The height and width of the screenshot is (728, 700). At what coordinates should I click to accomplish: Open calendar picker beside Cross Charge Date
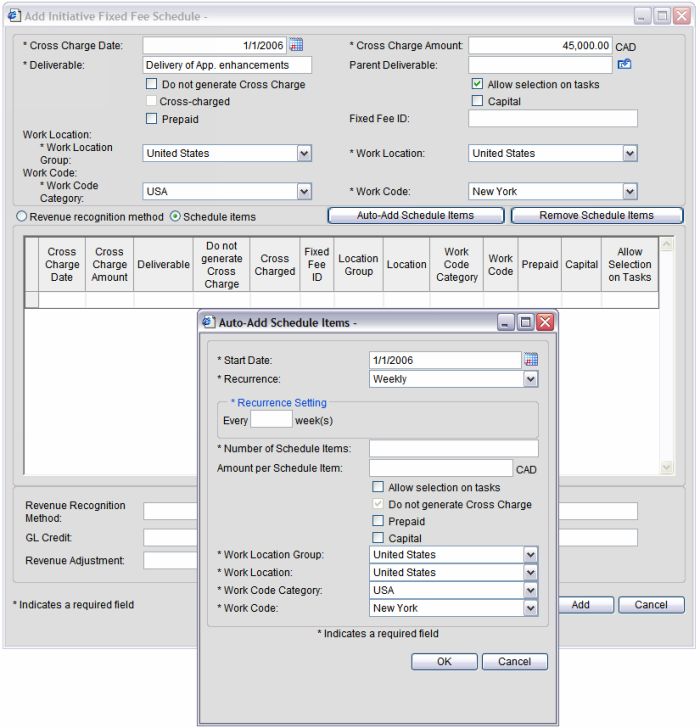(x=296, y=45)
